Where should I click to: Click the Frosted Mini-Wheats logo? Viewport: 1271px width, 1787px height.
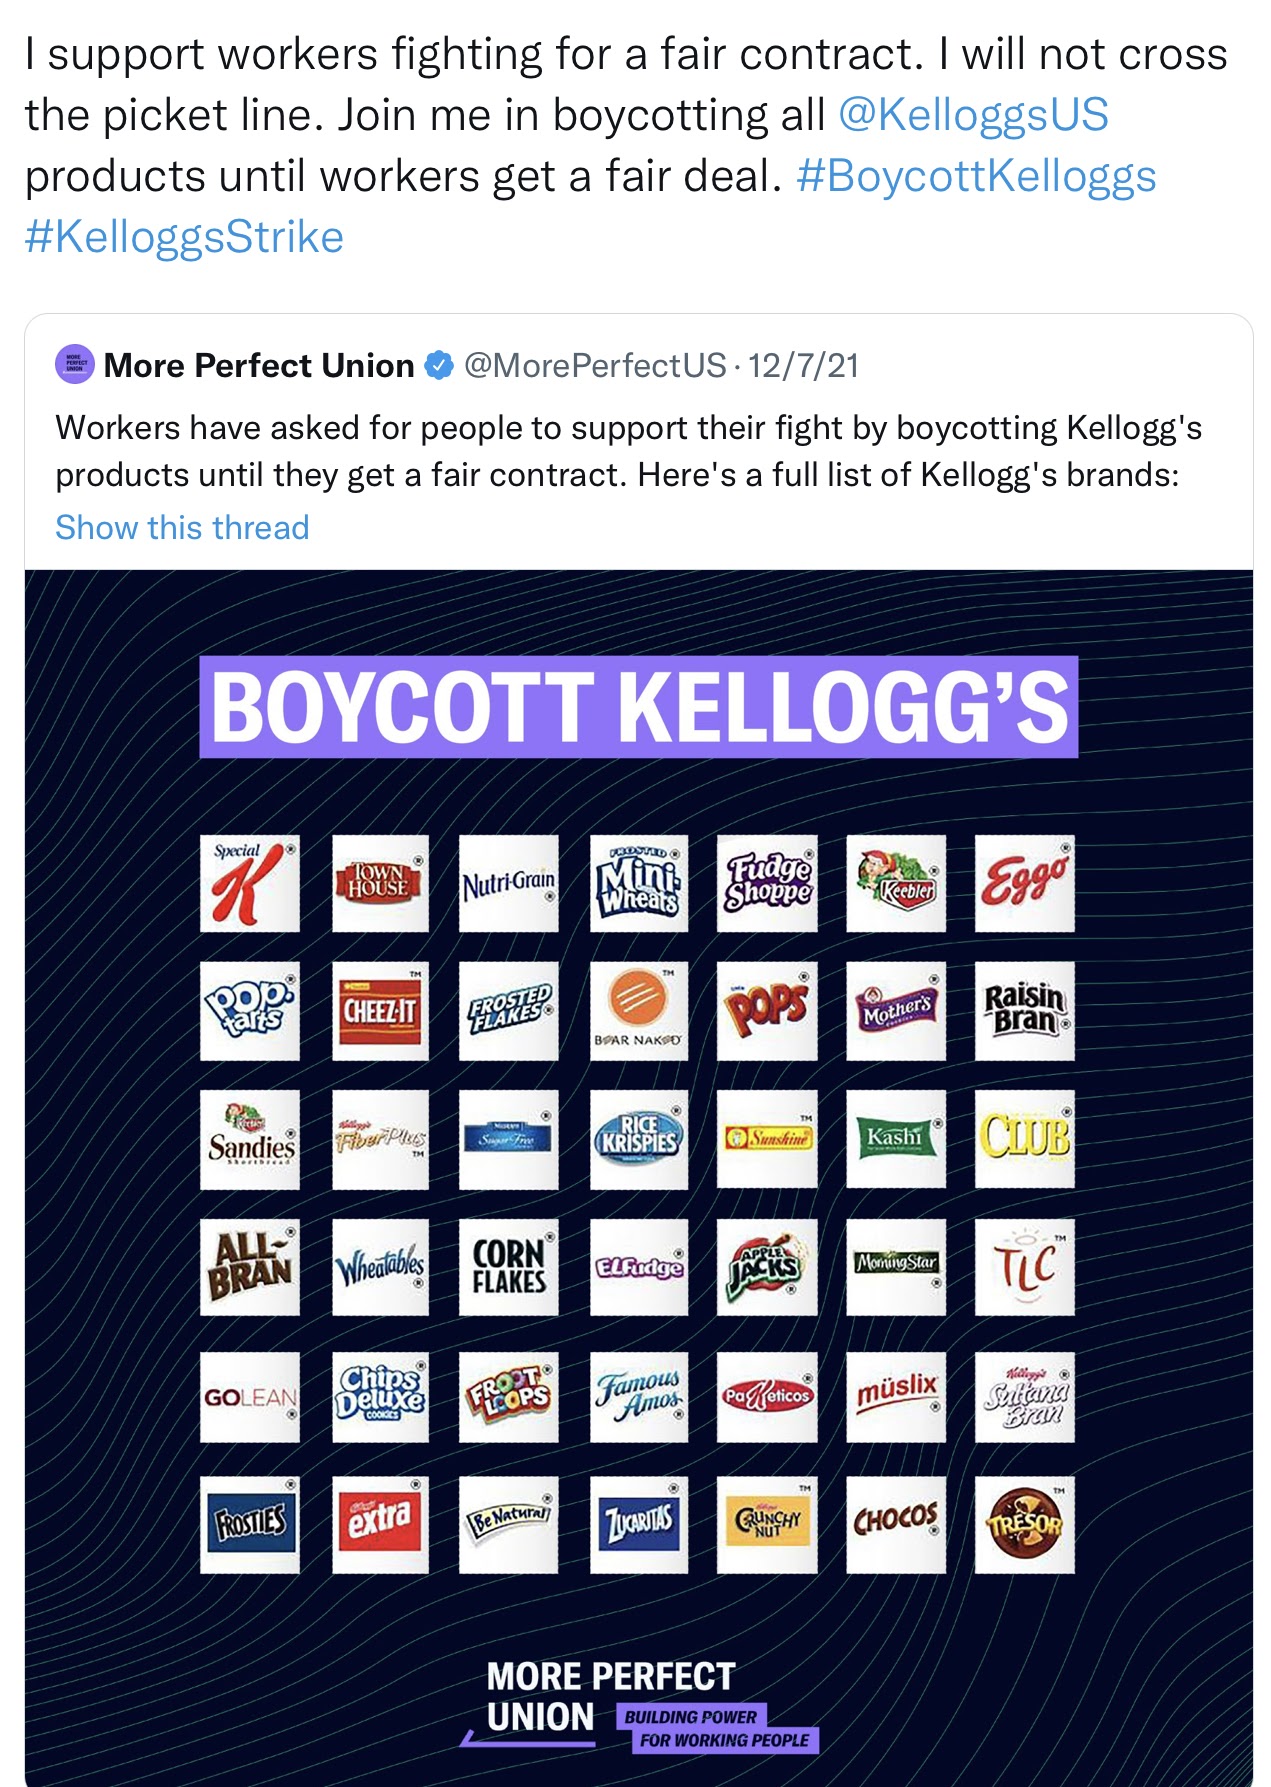[x=637, y=883]
